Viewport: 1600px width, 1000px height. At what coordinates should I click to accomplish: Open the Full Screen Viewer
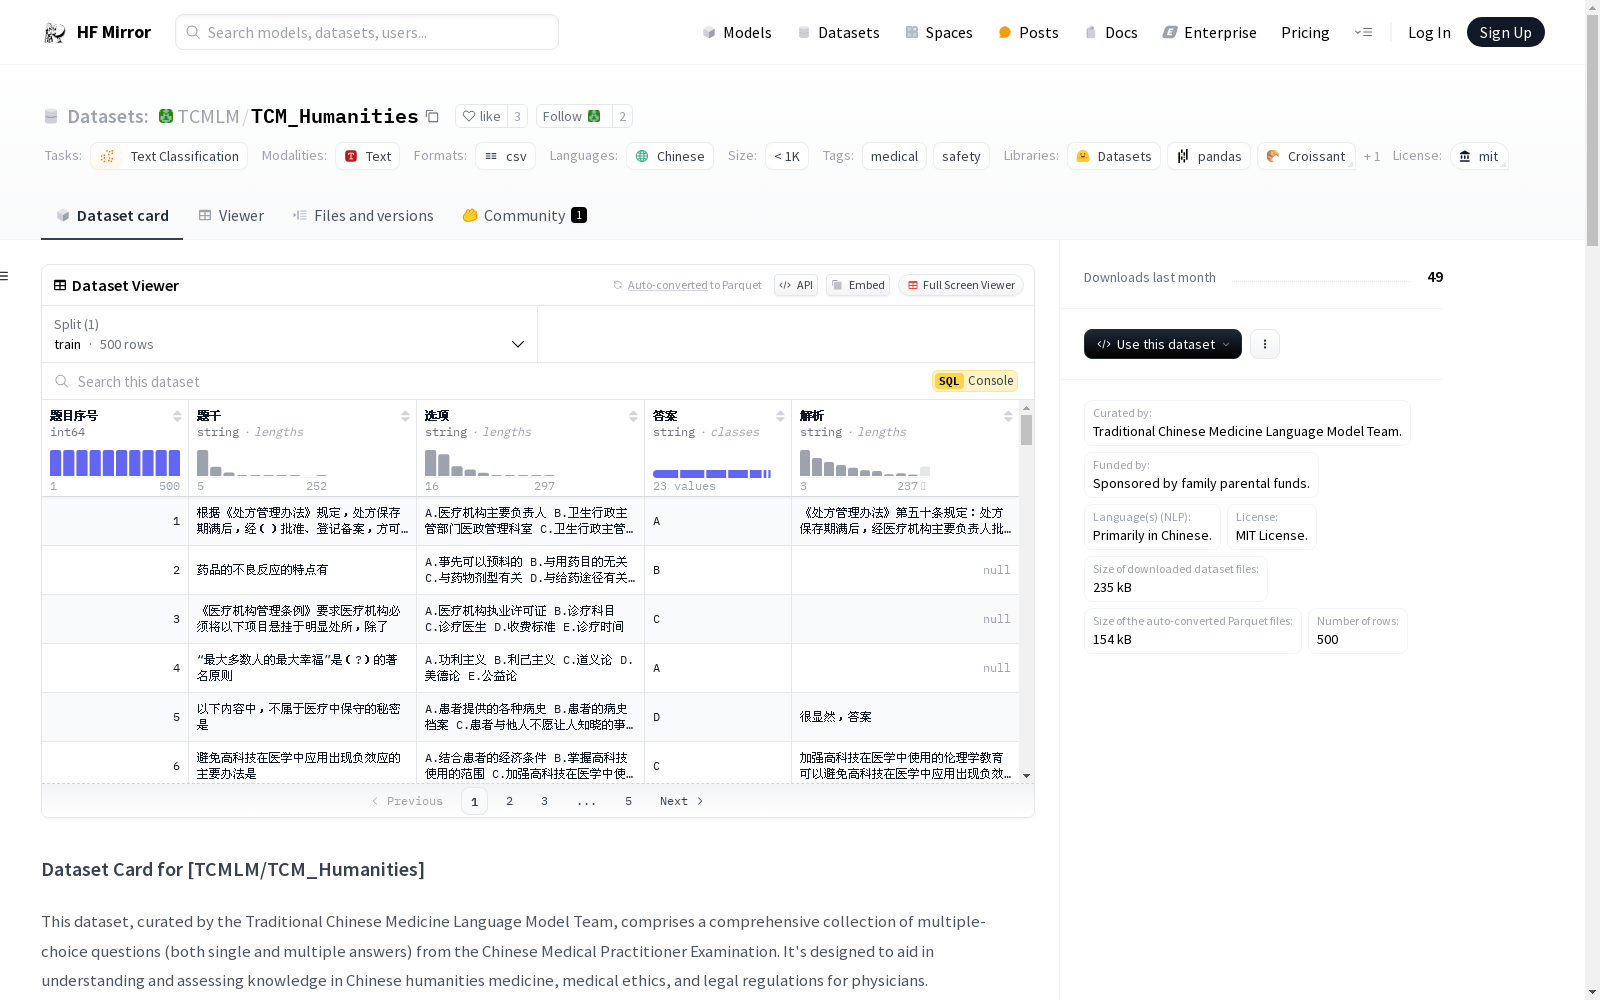click(961, 285)
